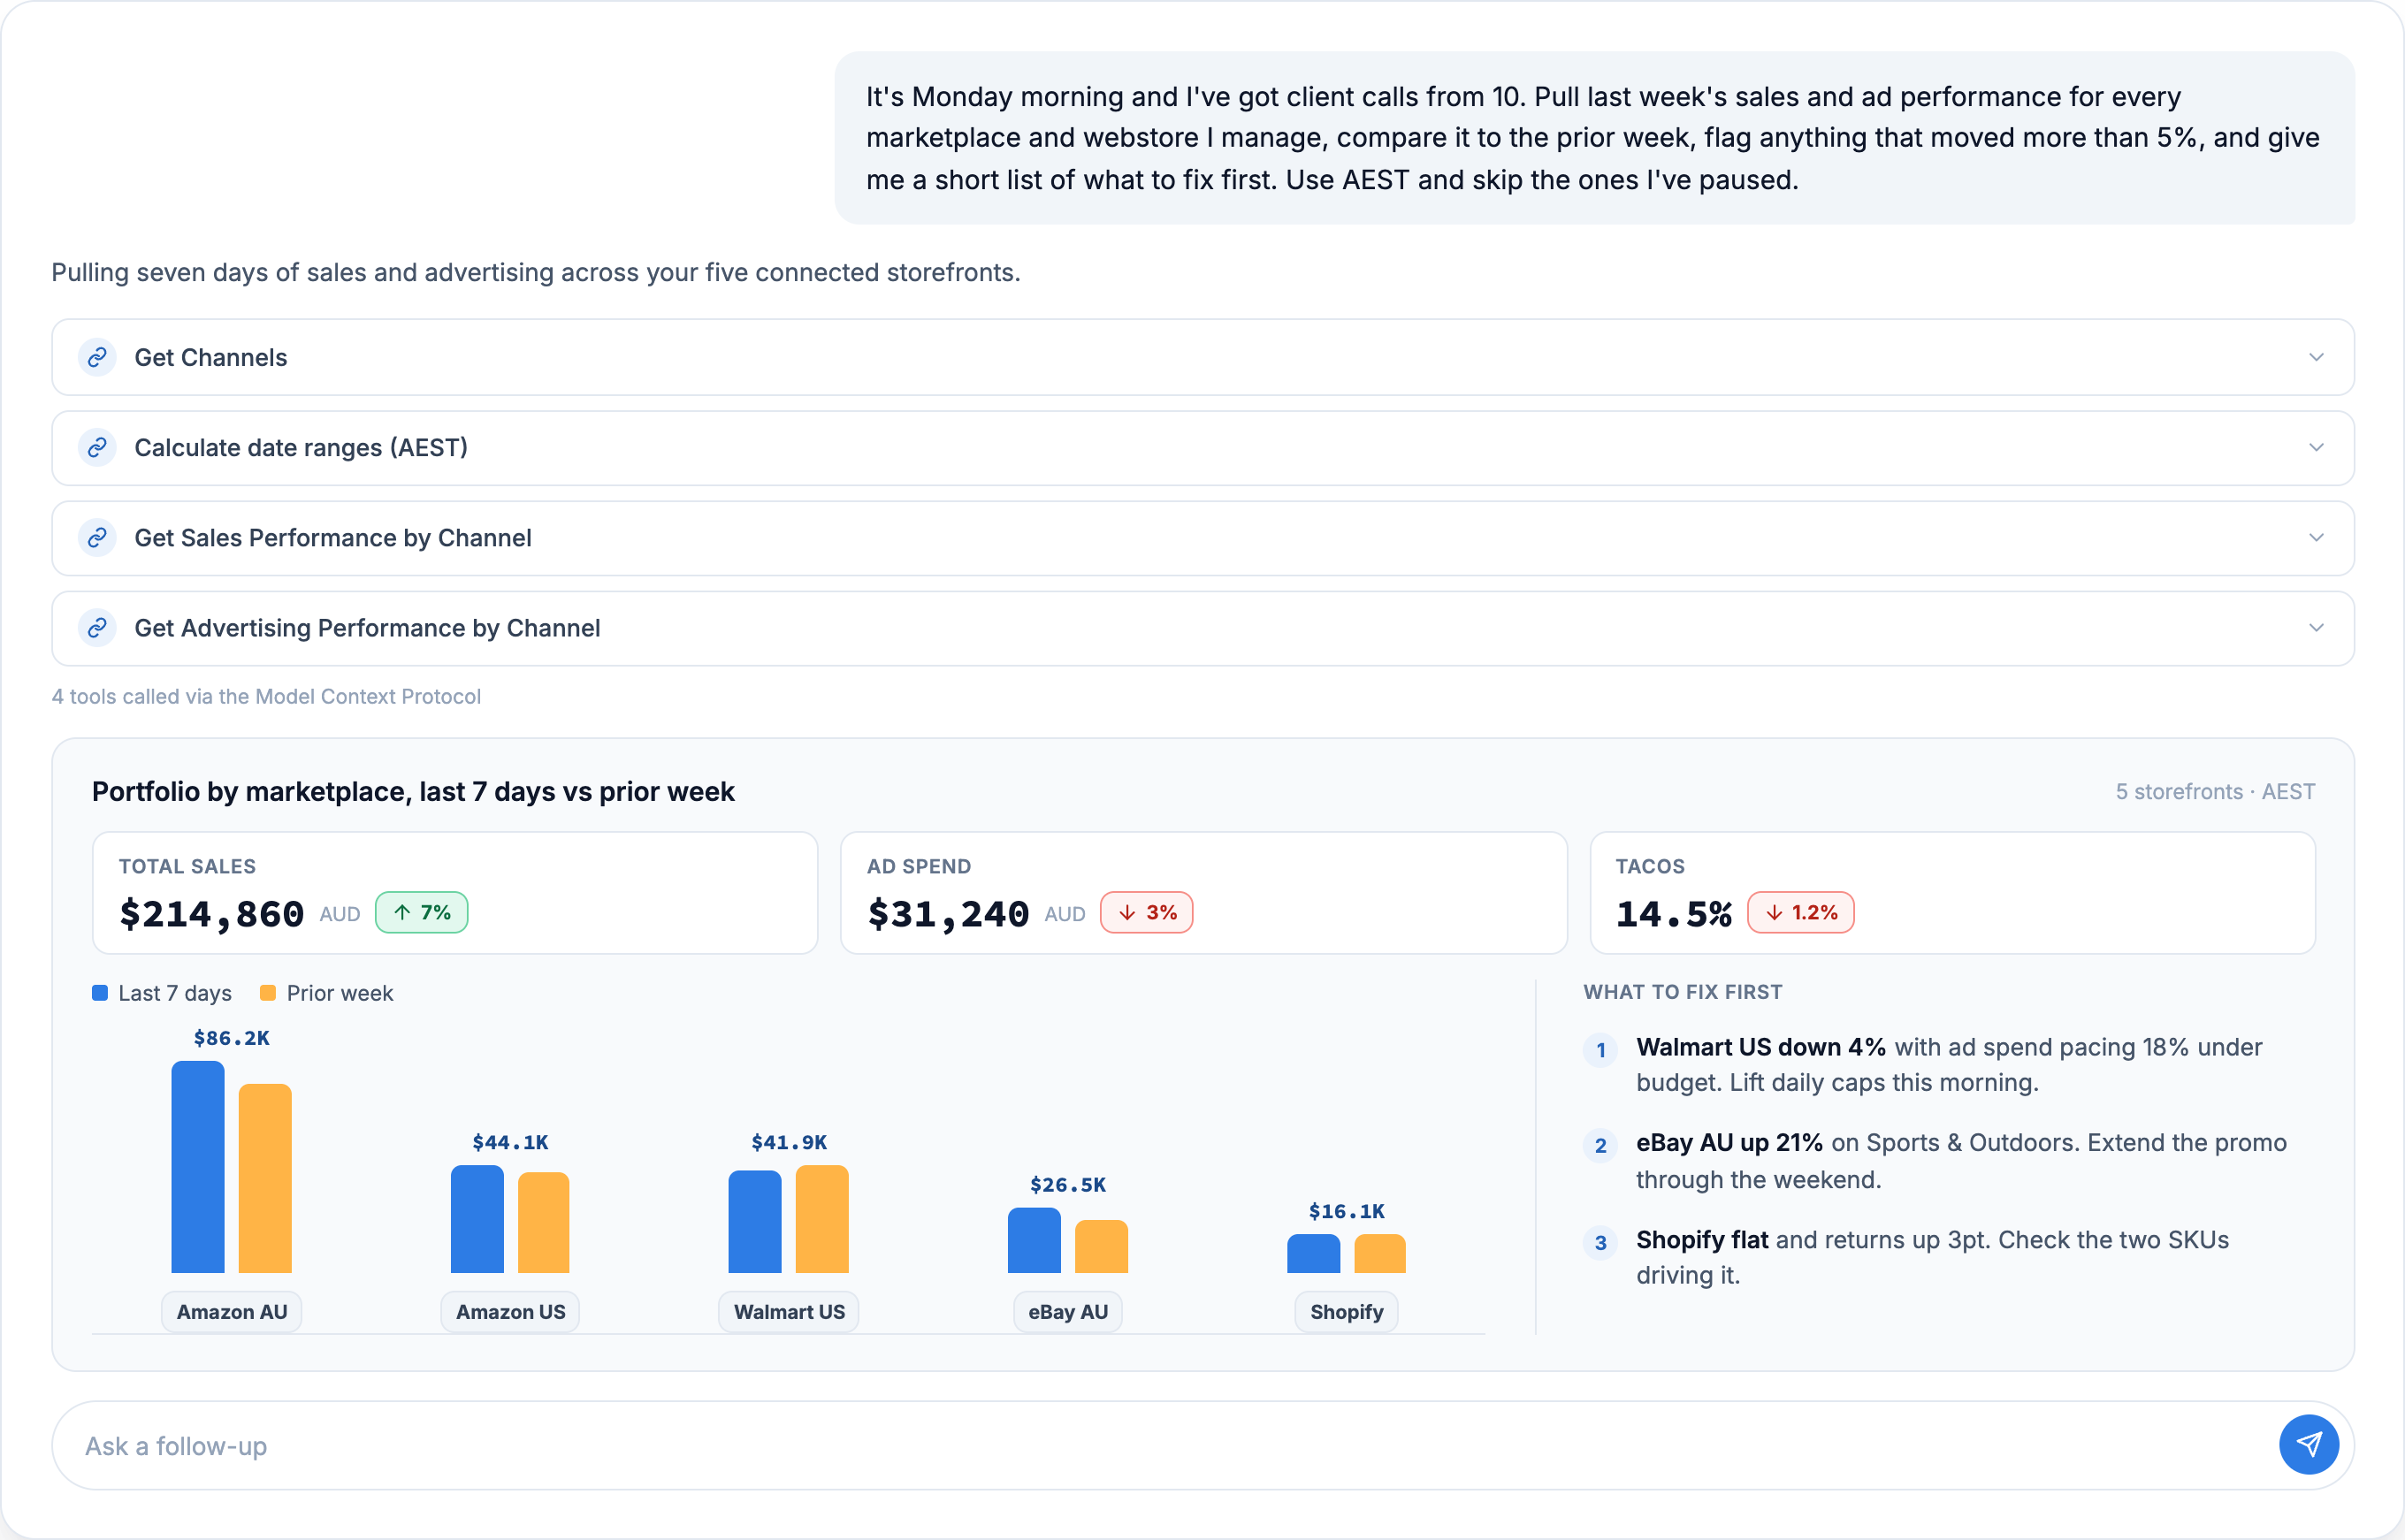This screenshot has height=1540, width=2405.
Task: Click the Total Sales up 7% badge
Action: click(421, 912)
